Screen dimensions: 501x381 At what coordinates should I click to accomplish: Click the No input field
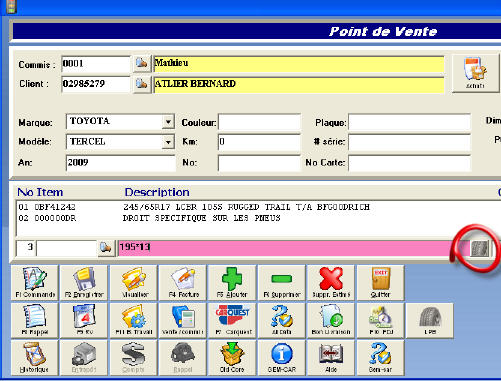click(x=259, y=163)
